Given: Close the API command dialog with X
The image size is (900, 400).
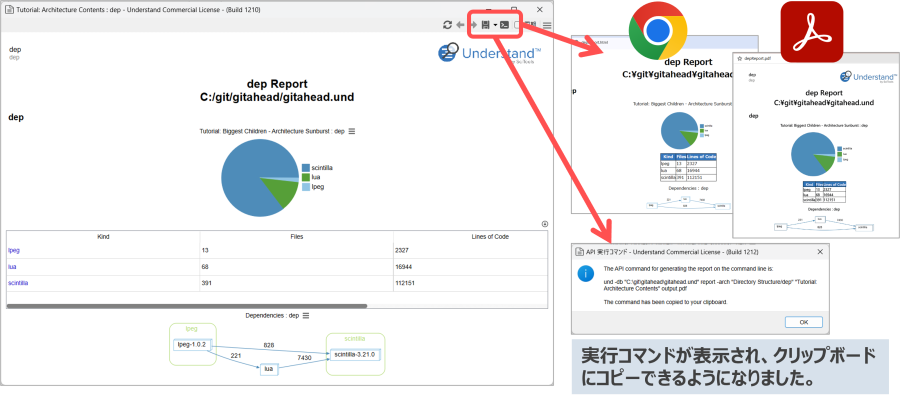Looking at the screenshot, I should (820, 251).
